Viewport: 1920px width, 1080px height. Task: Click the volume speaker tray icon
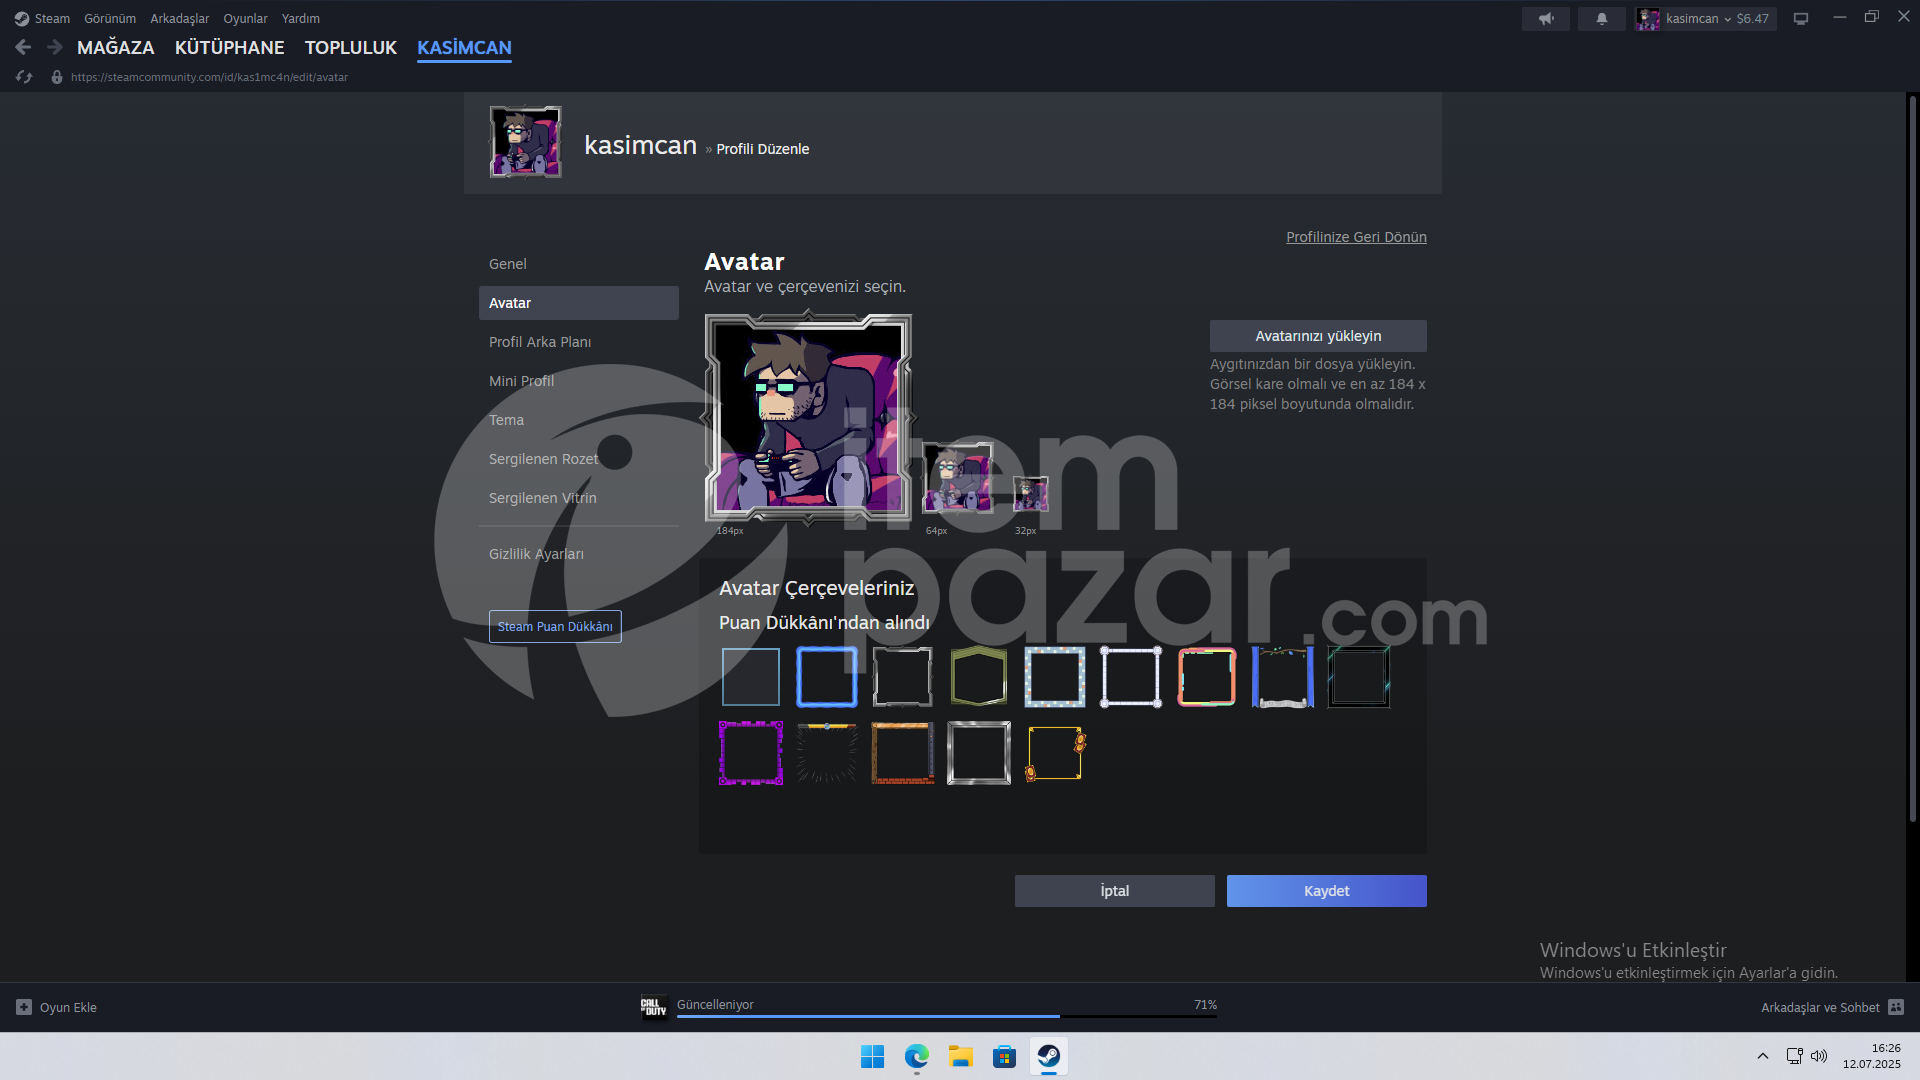coord(1819,1056)
